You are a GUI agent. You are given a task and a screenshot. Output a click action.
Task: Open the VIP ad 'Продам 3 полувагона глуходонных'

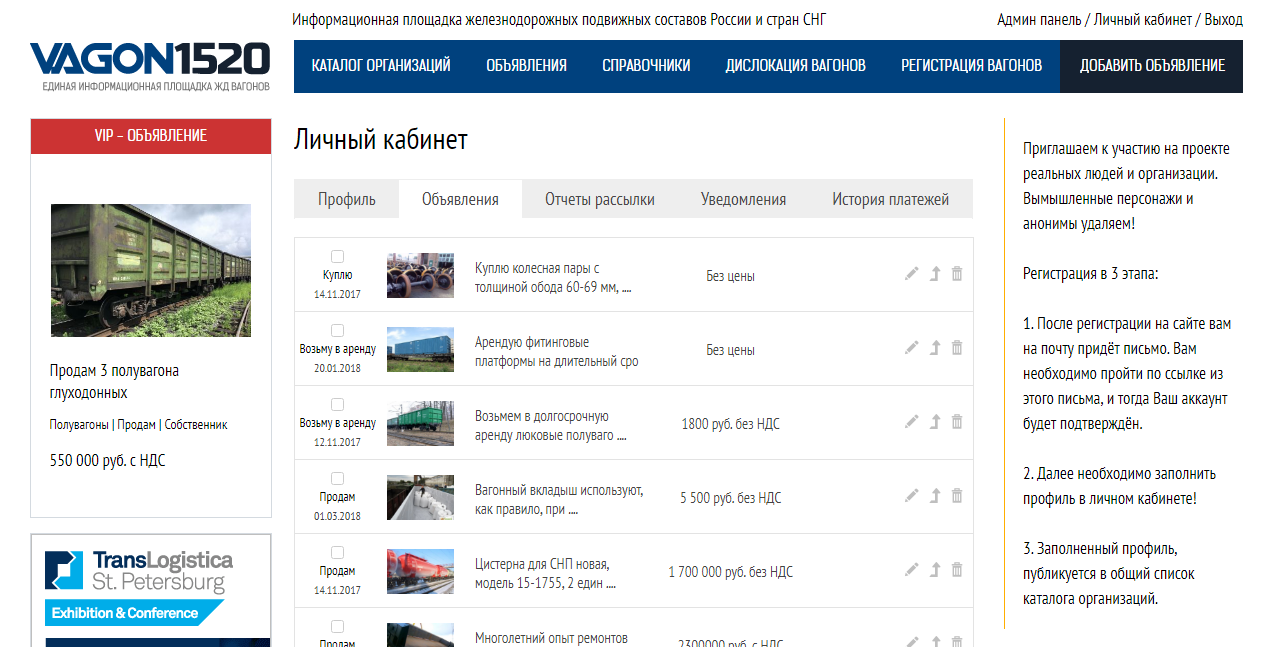[114, 381]
